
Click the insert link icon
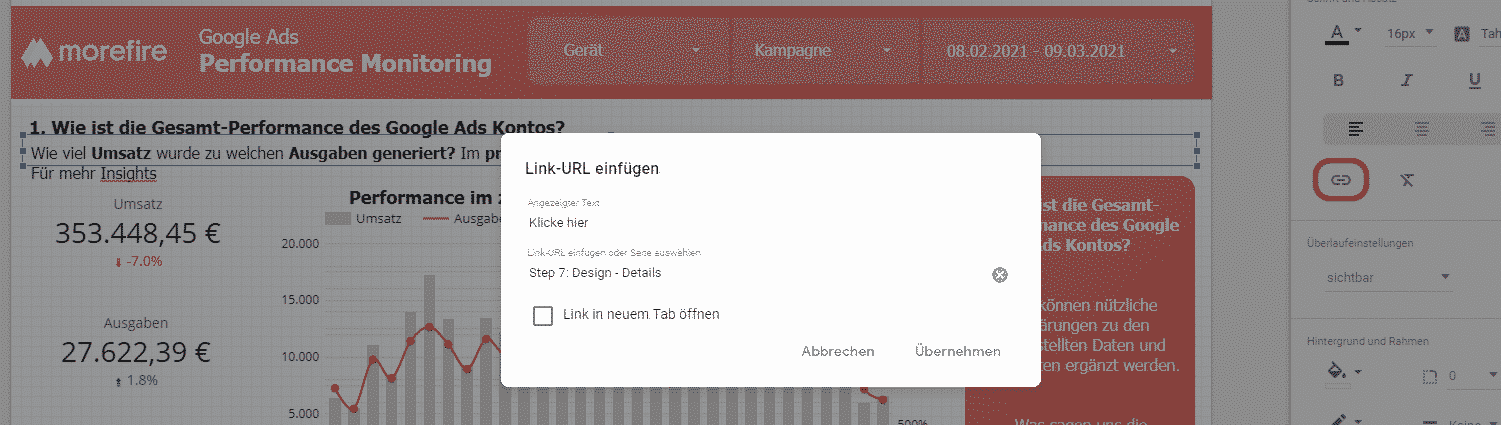coord(1340,180)
